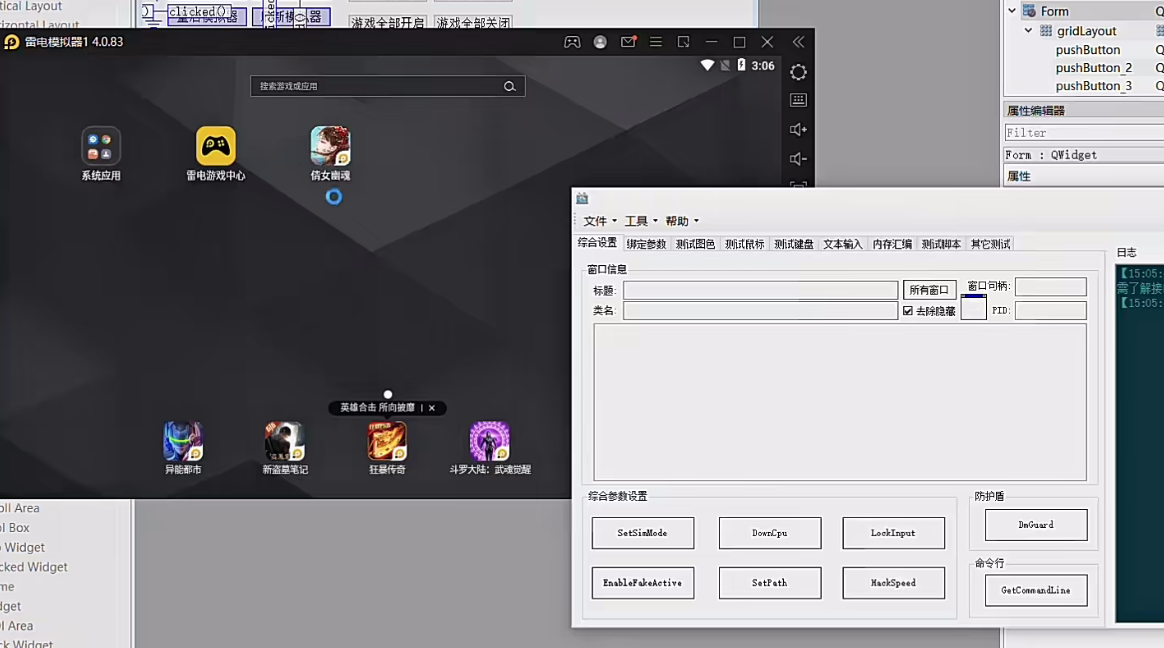Switch to the 文本输入 tab
This screenshot has width=1164, height=648.
coord(843,244)
